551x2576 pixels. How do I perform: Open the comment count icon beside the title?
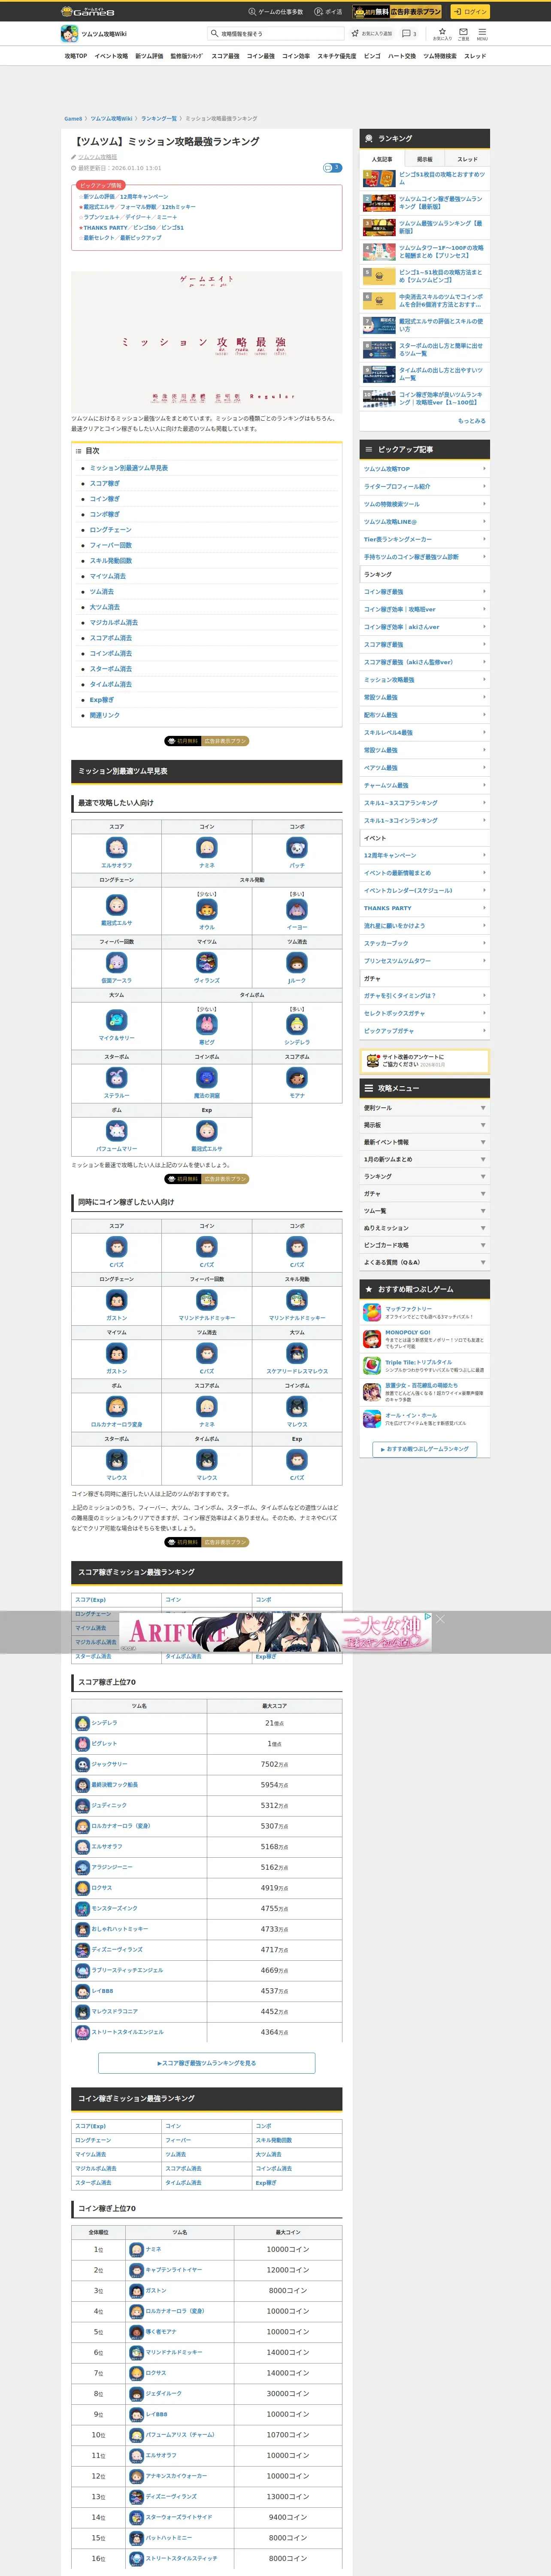coord(332,167)
